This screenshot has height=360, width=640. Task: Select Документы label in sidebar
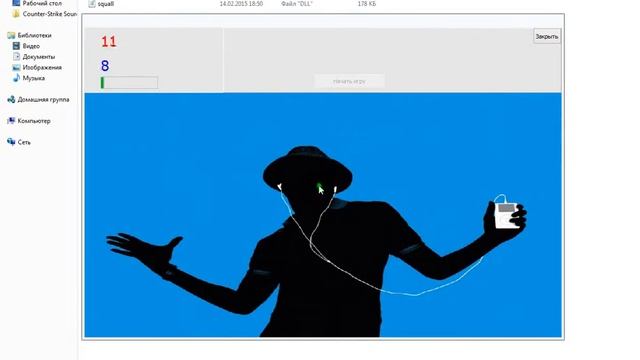click(39, 57)
